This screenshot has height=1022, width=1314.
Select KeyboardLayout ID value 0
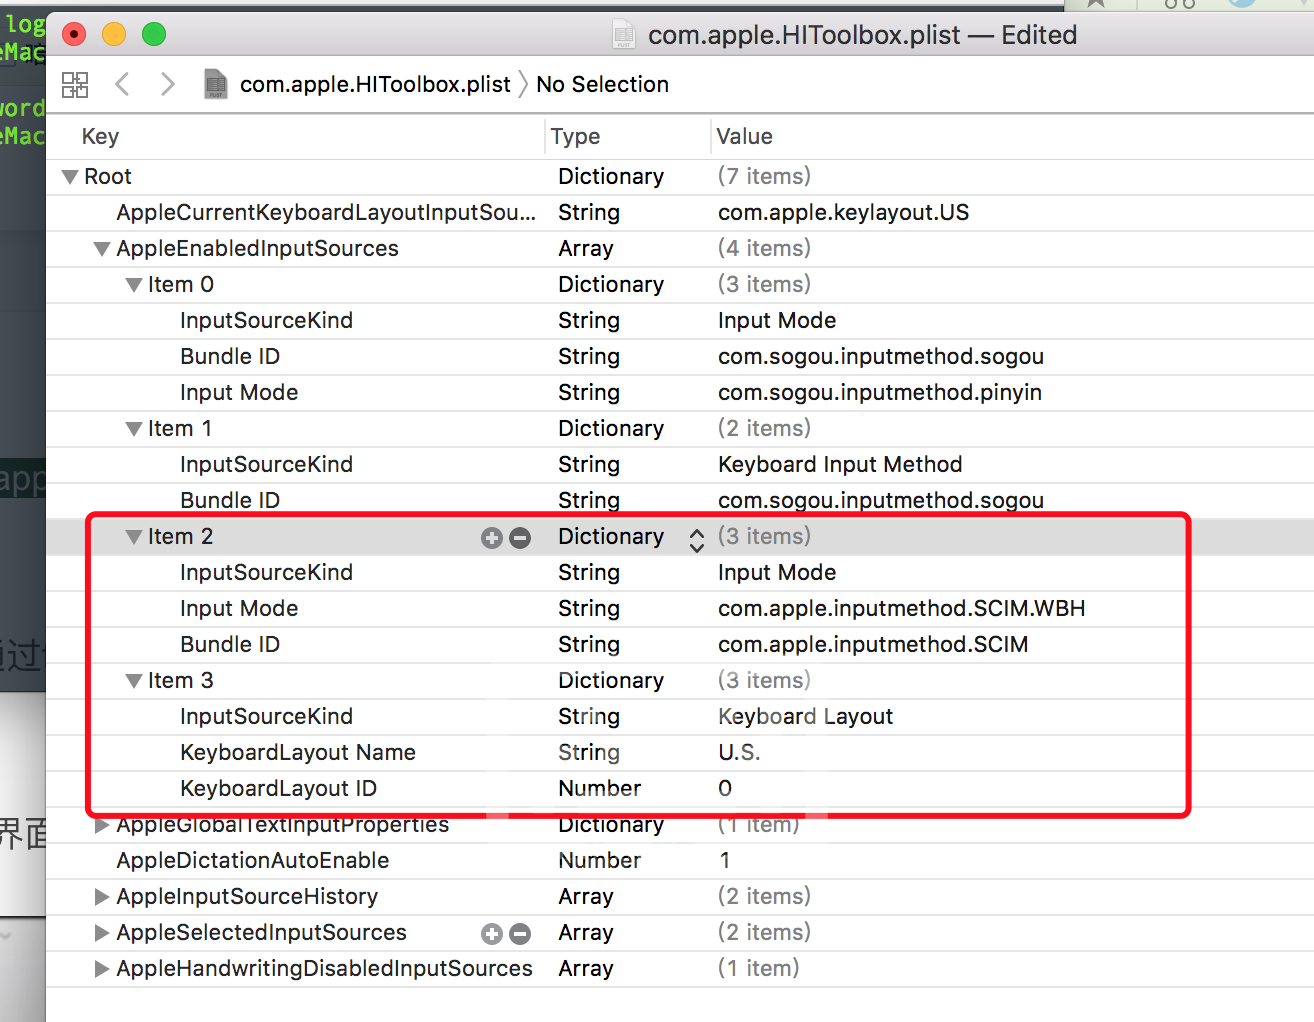tap(725, 788)
